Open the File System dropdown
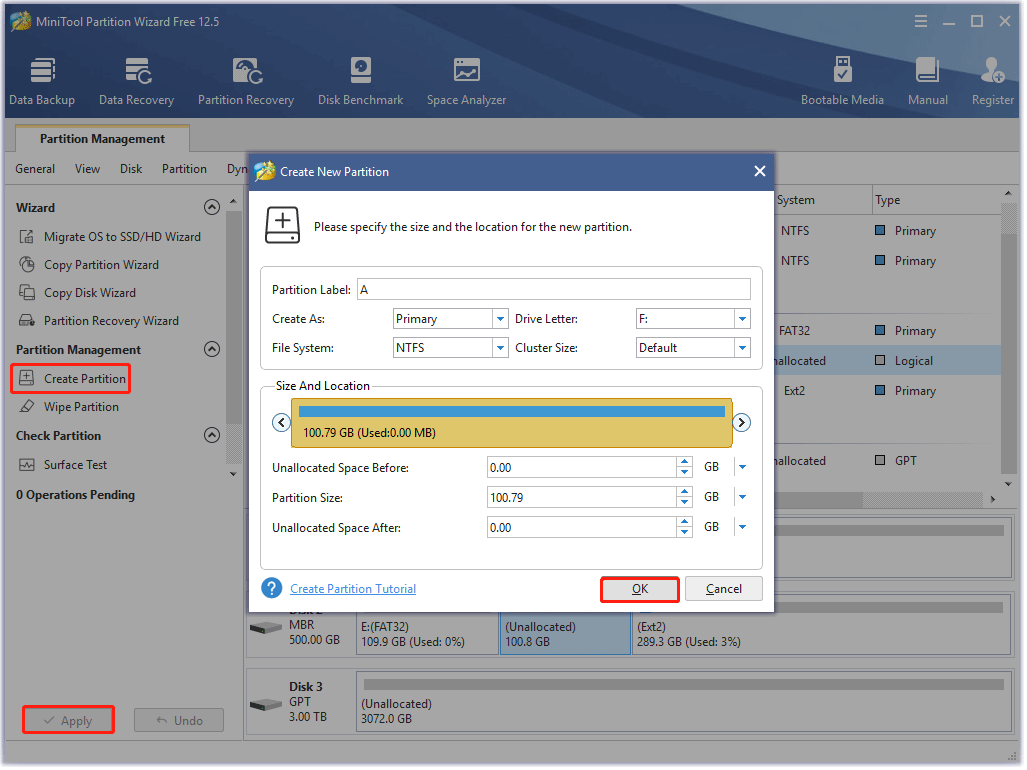The image size is (1027, 770). click(501, 348)
